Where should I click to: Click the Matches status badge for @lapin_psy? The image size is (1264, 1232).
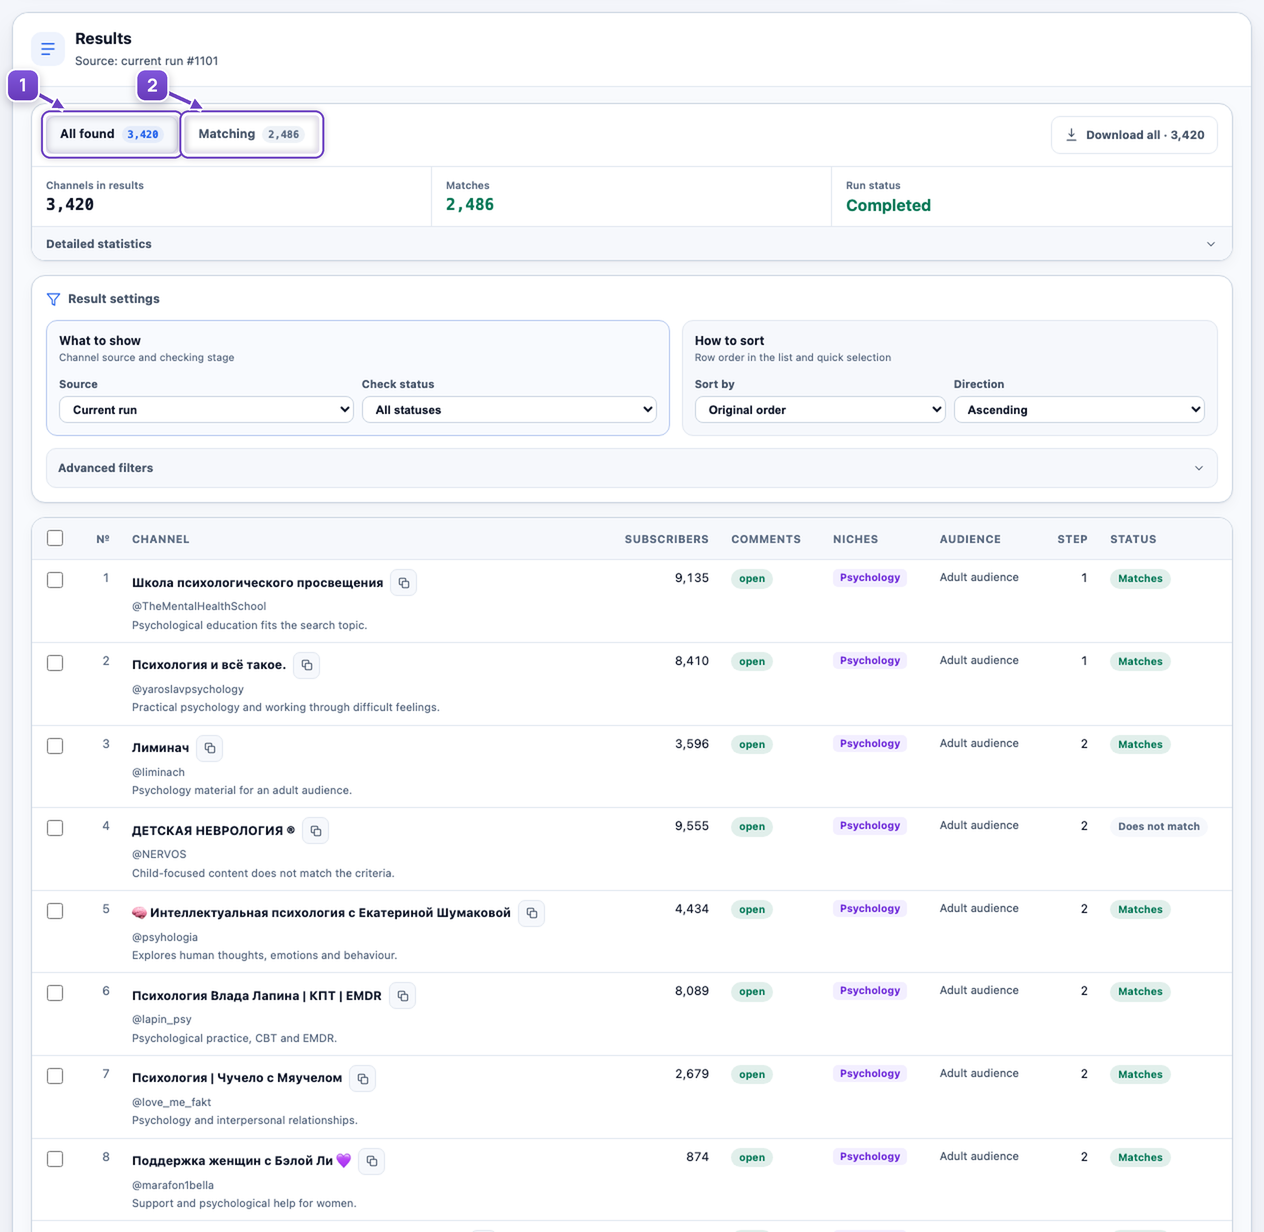pos(1140,992)
